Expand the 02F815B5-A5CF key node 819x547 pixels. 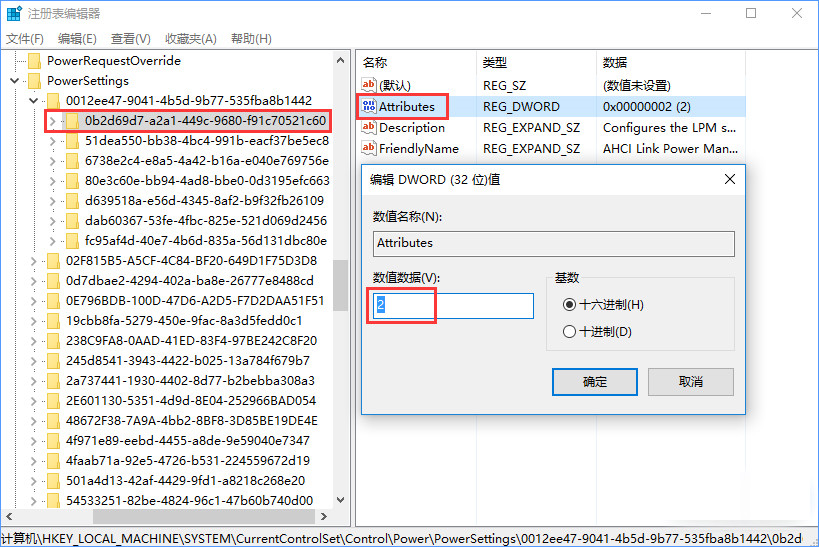point(34,261)
